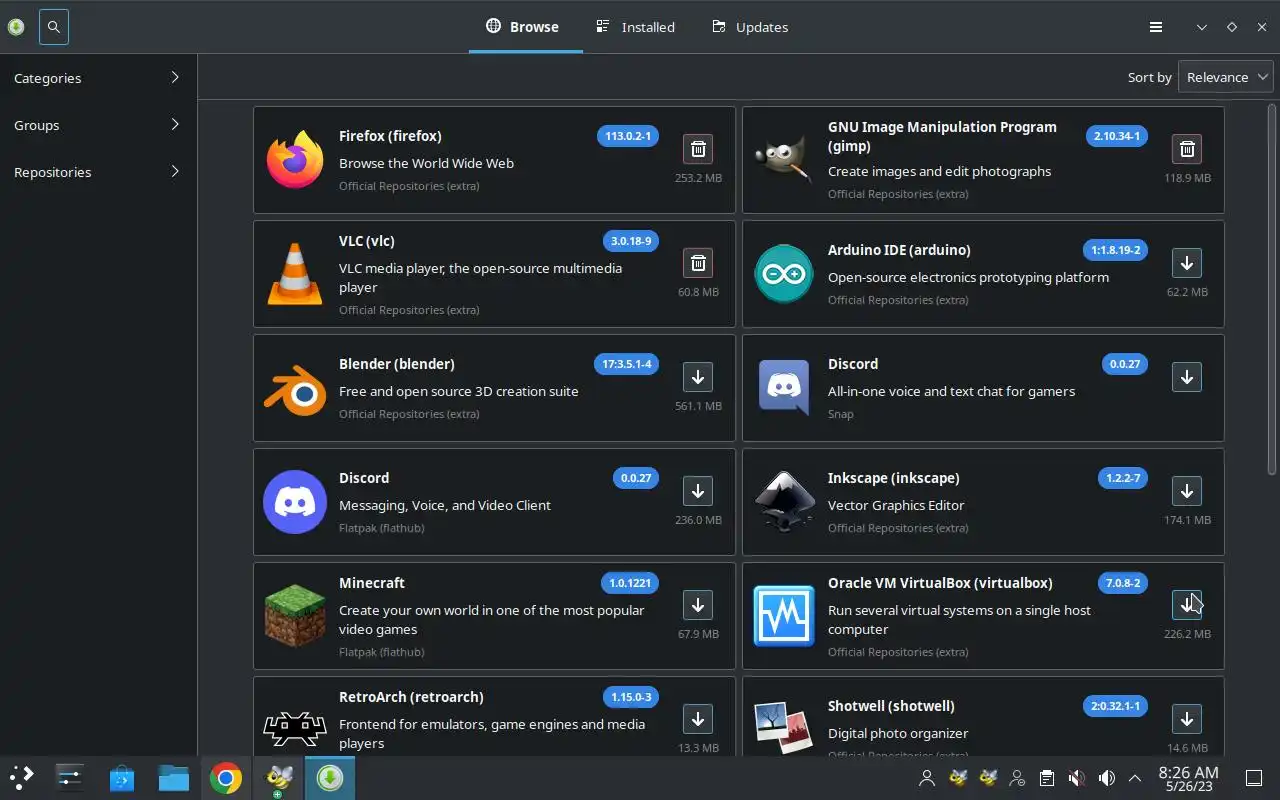This screenshot has height=800, width=1280.
Task: Click the GIMP version badge 2.10.34-1
Action: point(1117,136)
